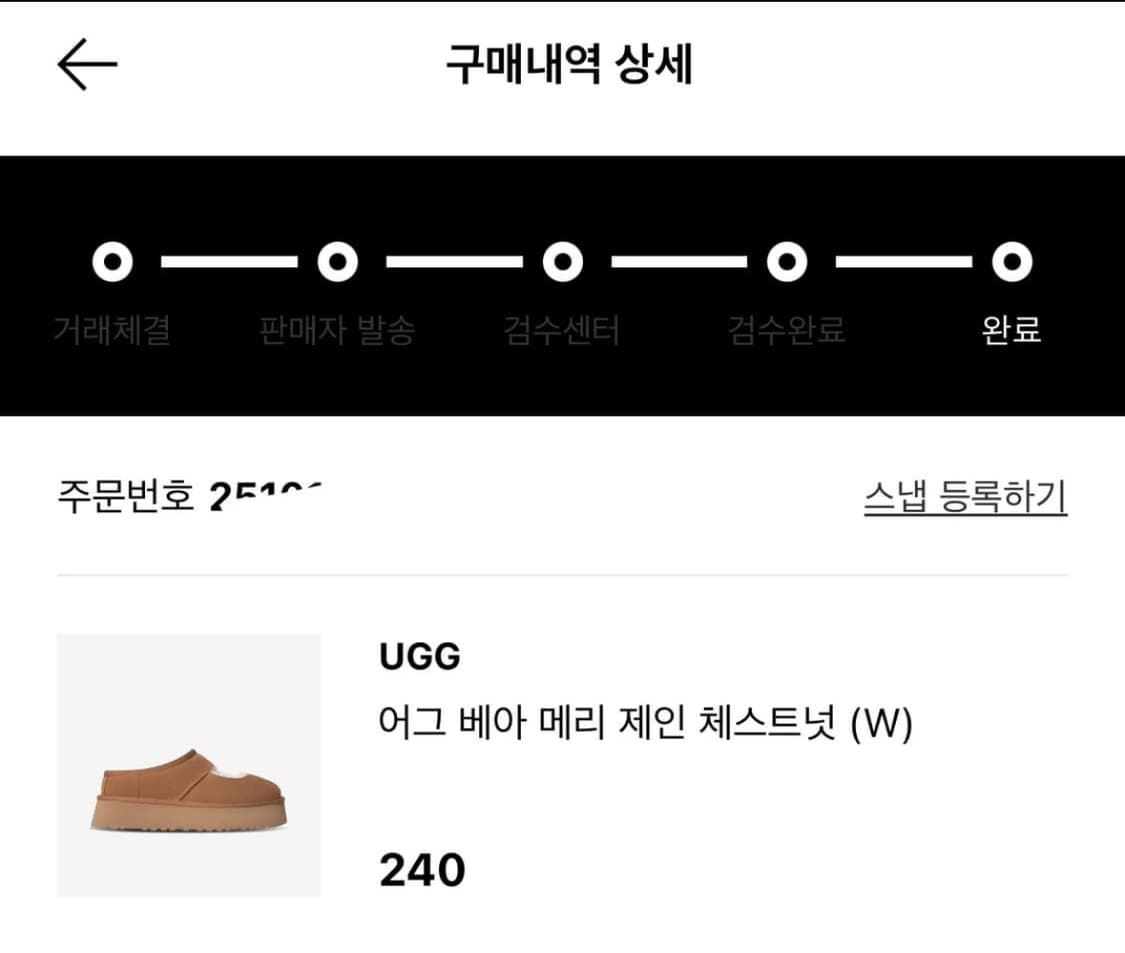The width and height of the screenshot is (1125, 953).
Task: Click the 거래체결 stage label
Action: [110, 330]
